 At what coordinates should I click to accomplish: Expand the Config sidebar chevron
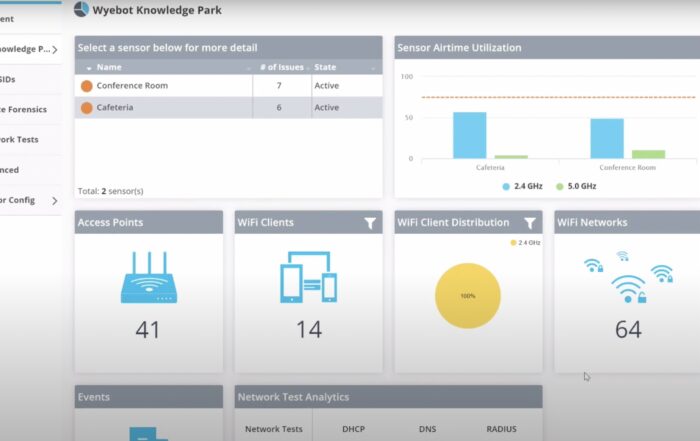point(54,201)
